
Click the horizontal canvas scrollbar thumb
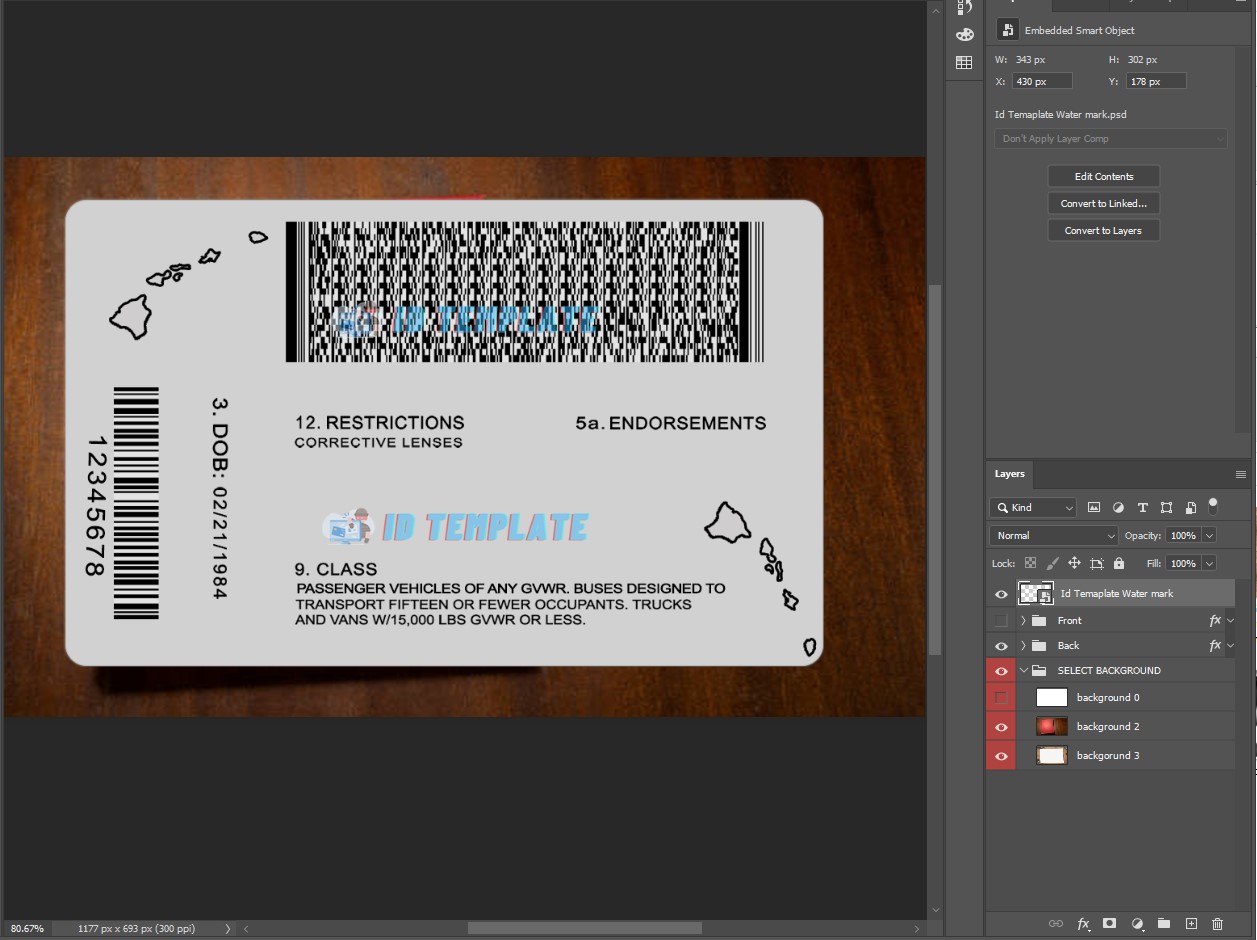click(x=584, y=929)
